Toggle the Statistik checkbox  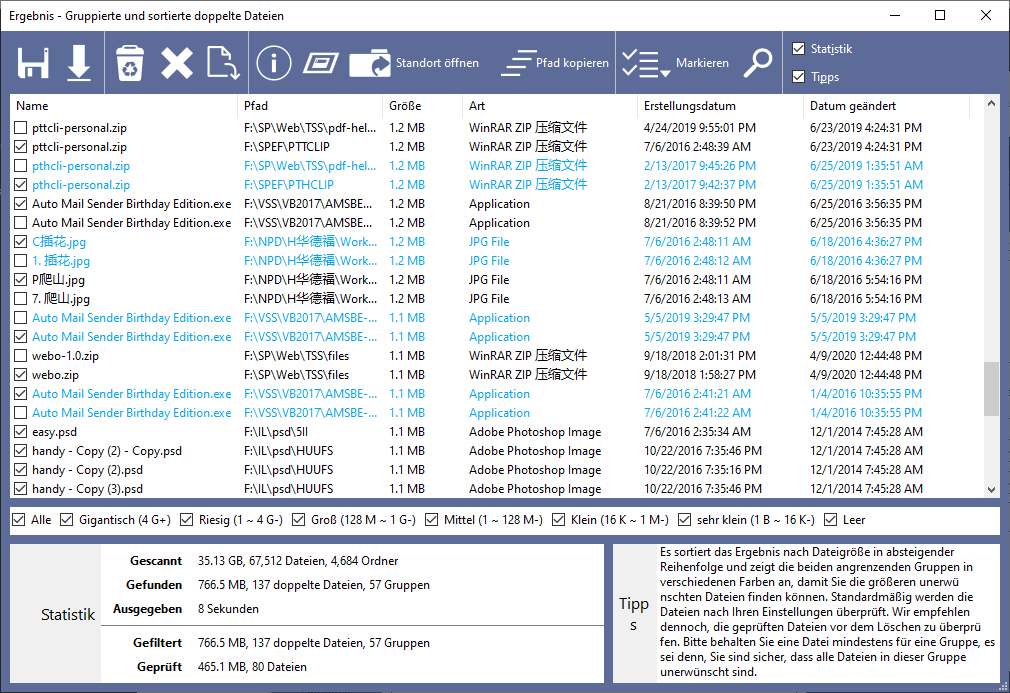[x=799, y=49]
